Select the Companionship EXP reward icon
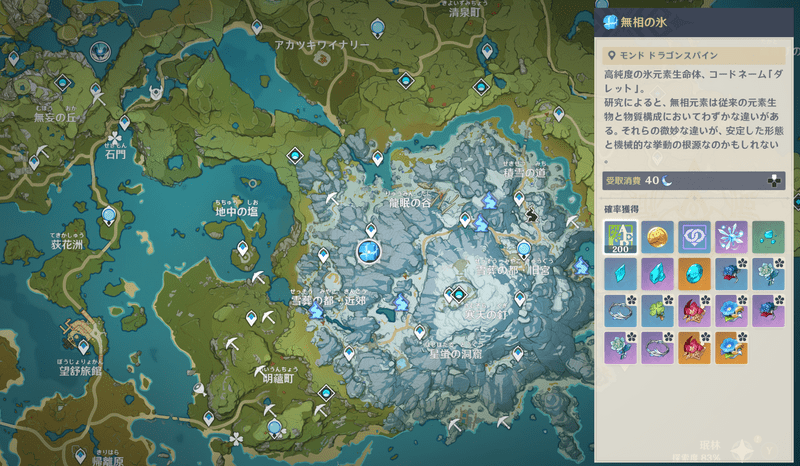The width and height of the screenshot is (800, 466). click(694, 237)
